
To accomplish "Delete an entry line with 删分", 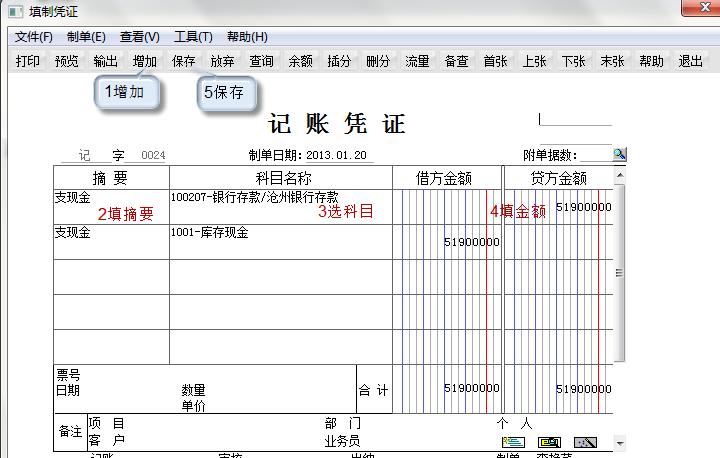I will click(378, 61).
